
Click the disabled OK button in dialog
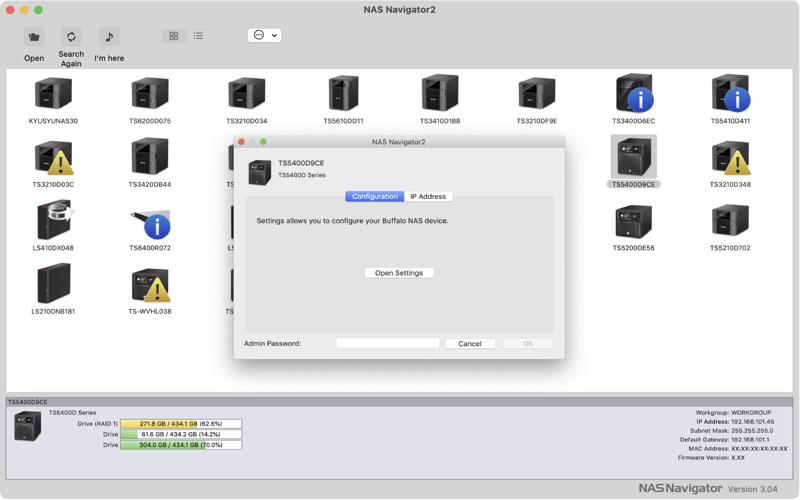coord(528,344)
